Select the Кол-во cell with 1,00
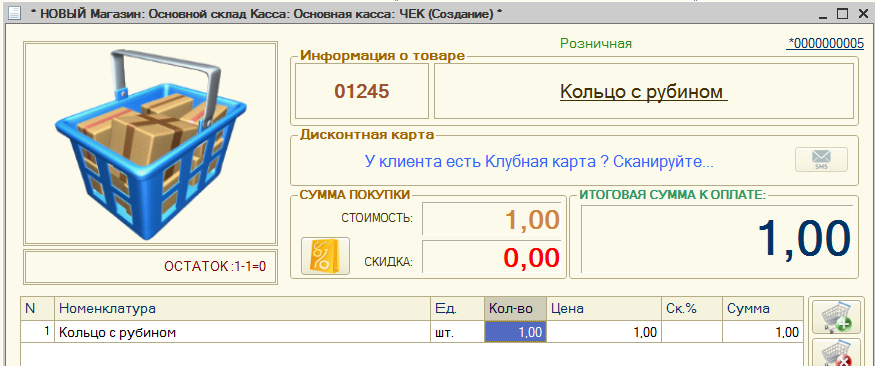875x366 pixels. coord(516,333)
